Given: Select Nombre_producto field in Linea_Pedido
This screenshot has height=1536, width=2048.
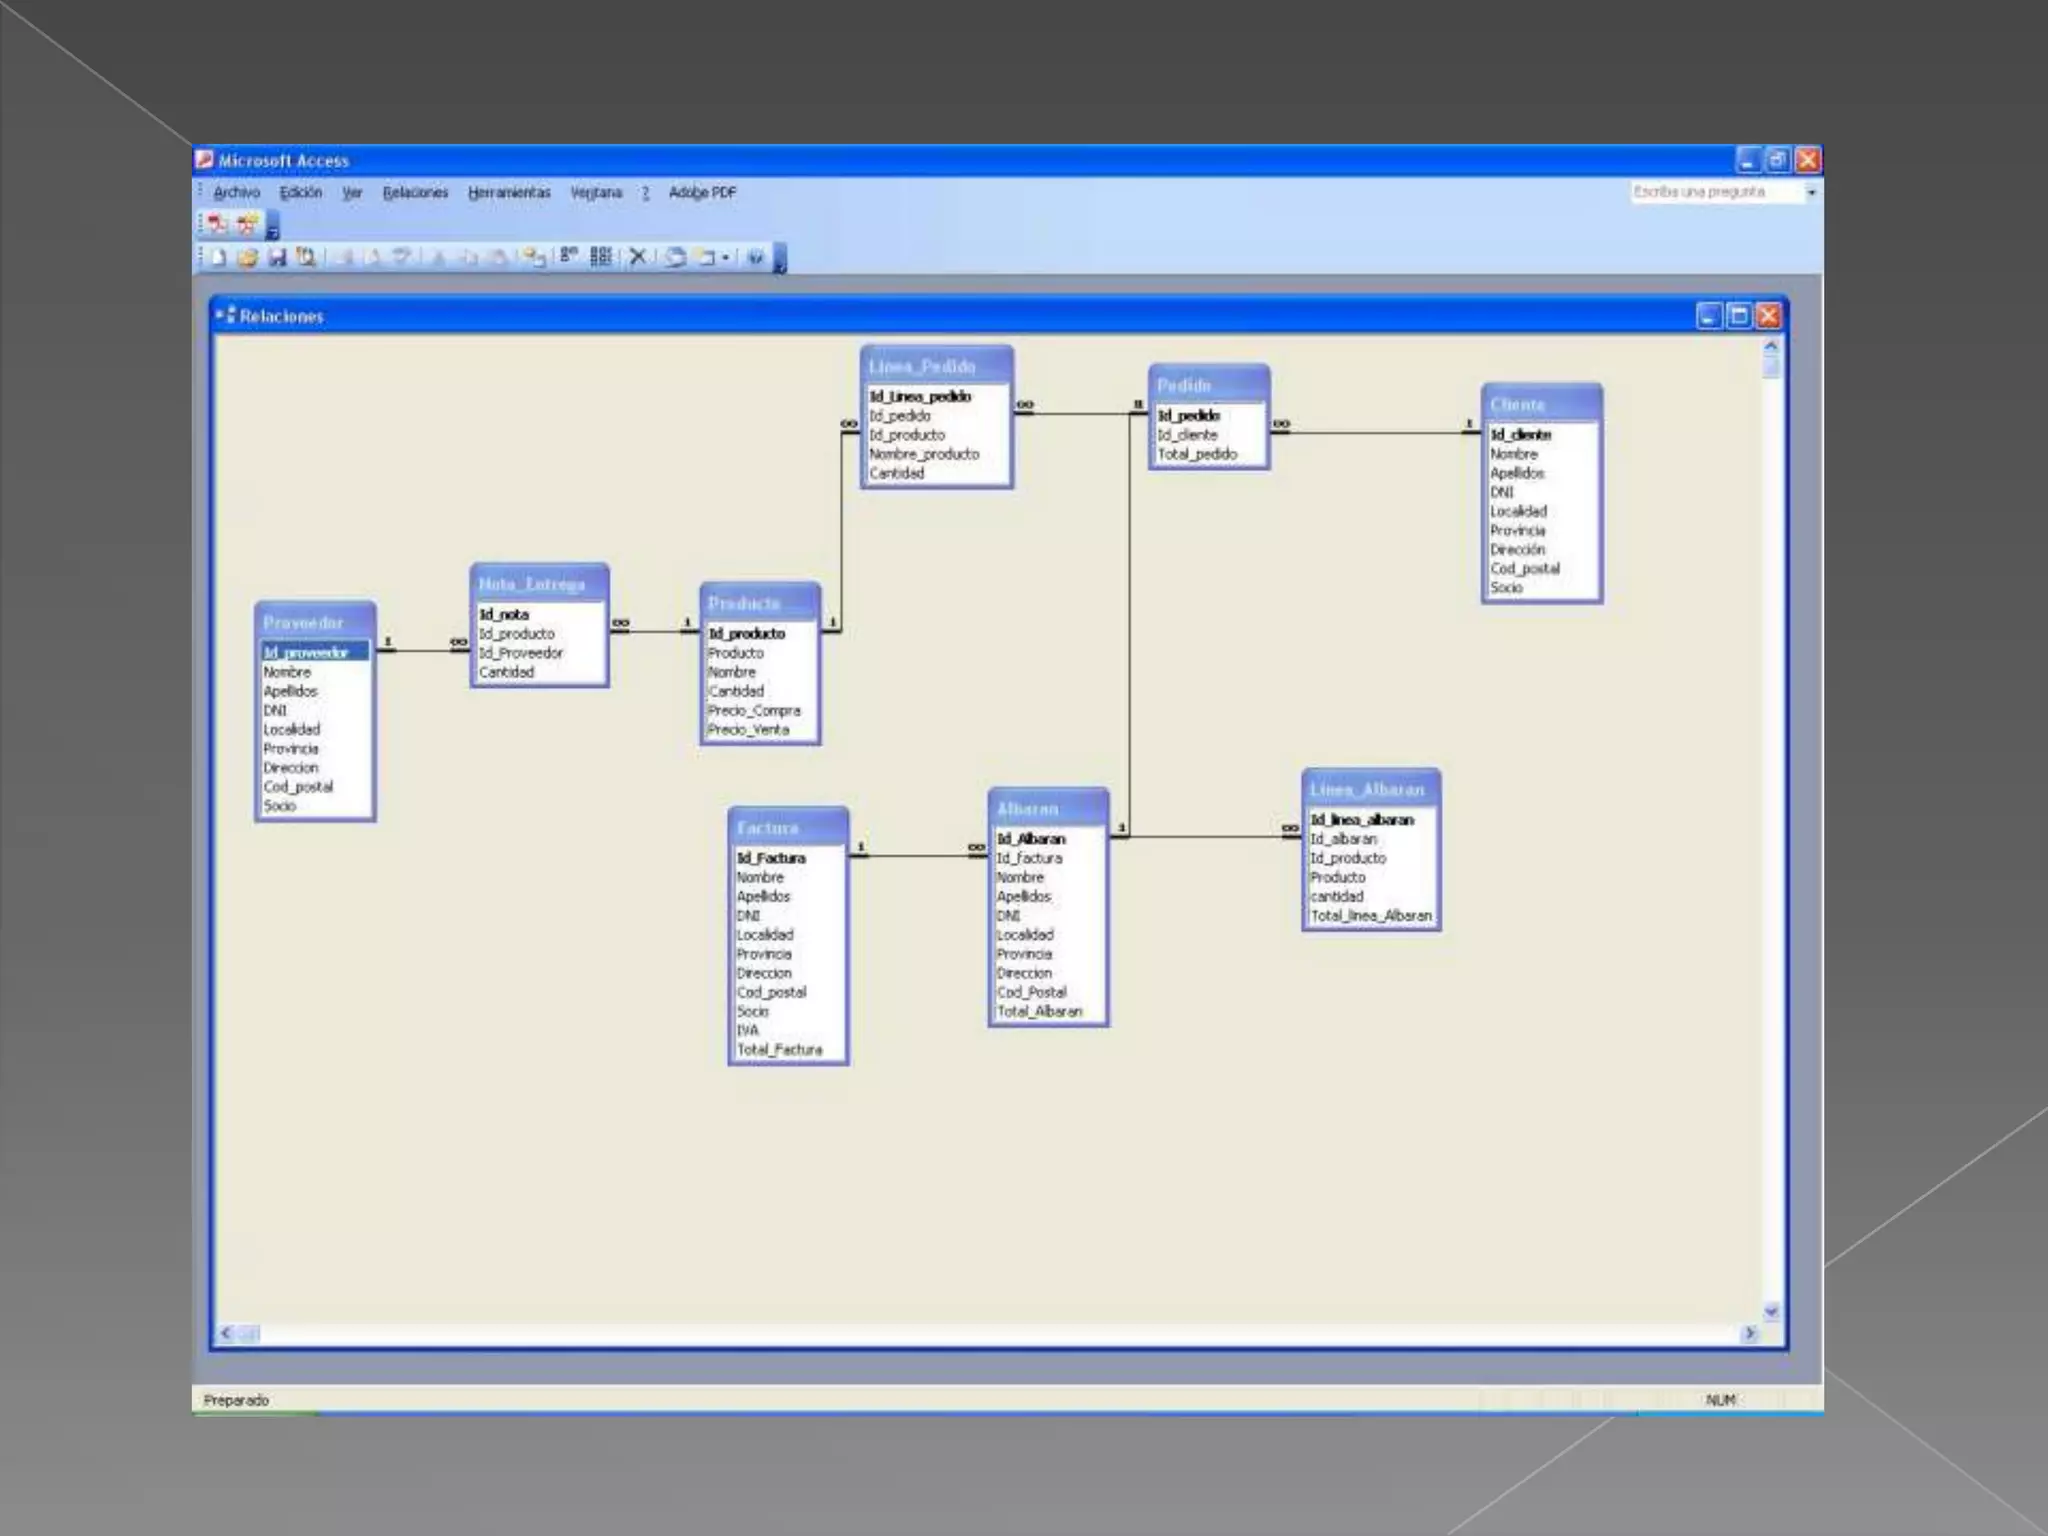Looking at the screenshot, I should point(924,453).
